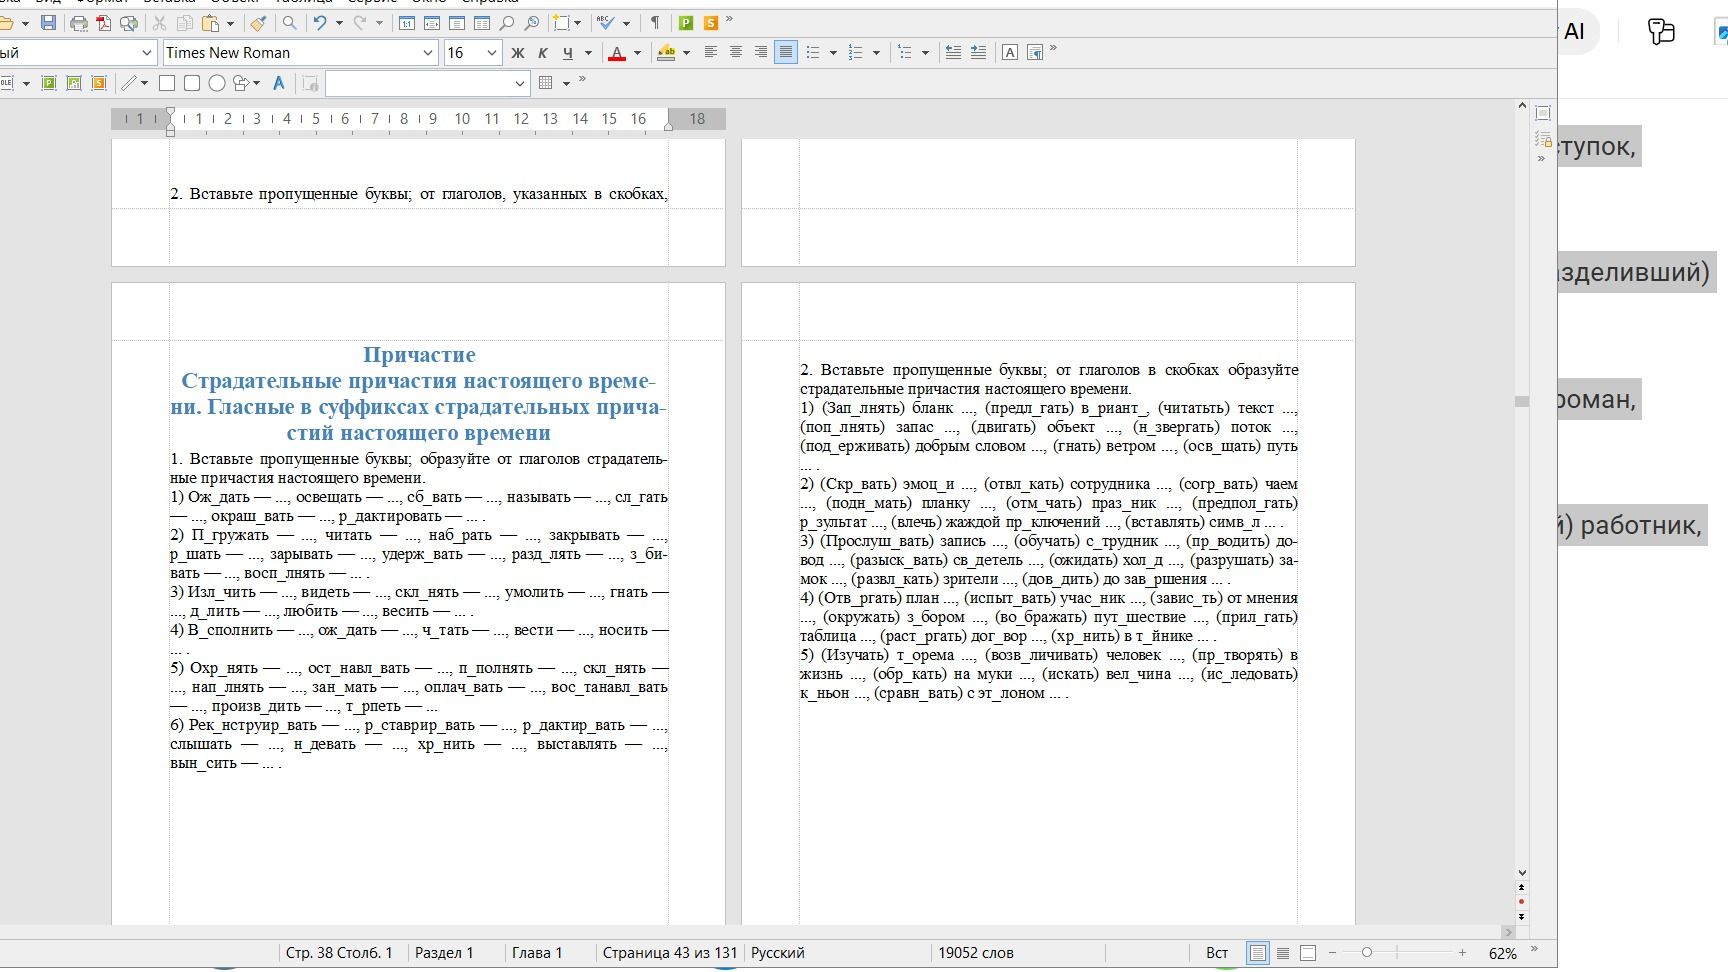
Task: Toggle italic (К) formatting
Action: [543, 53]
